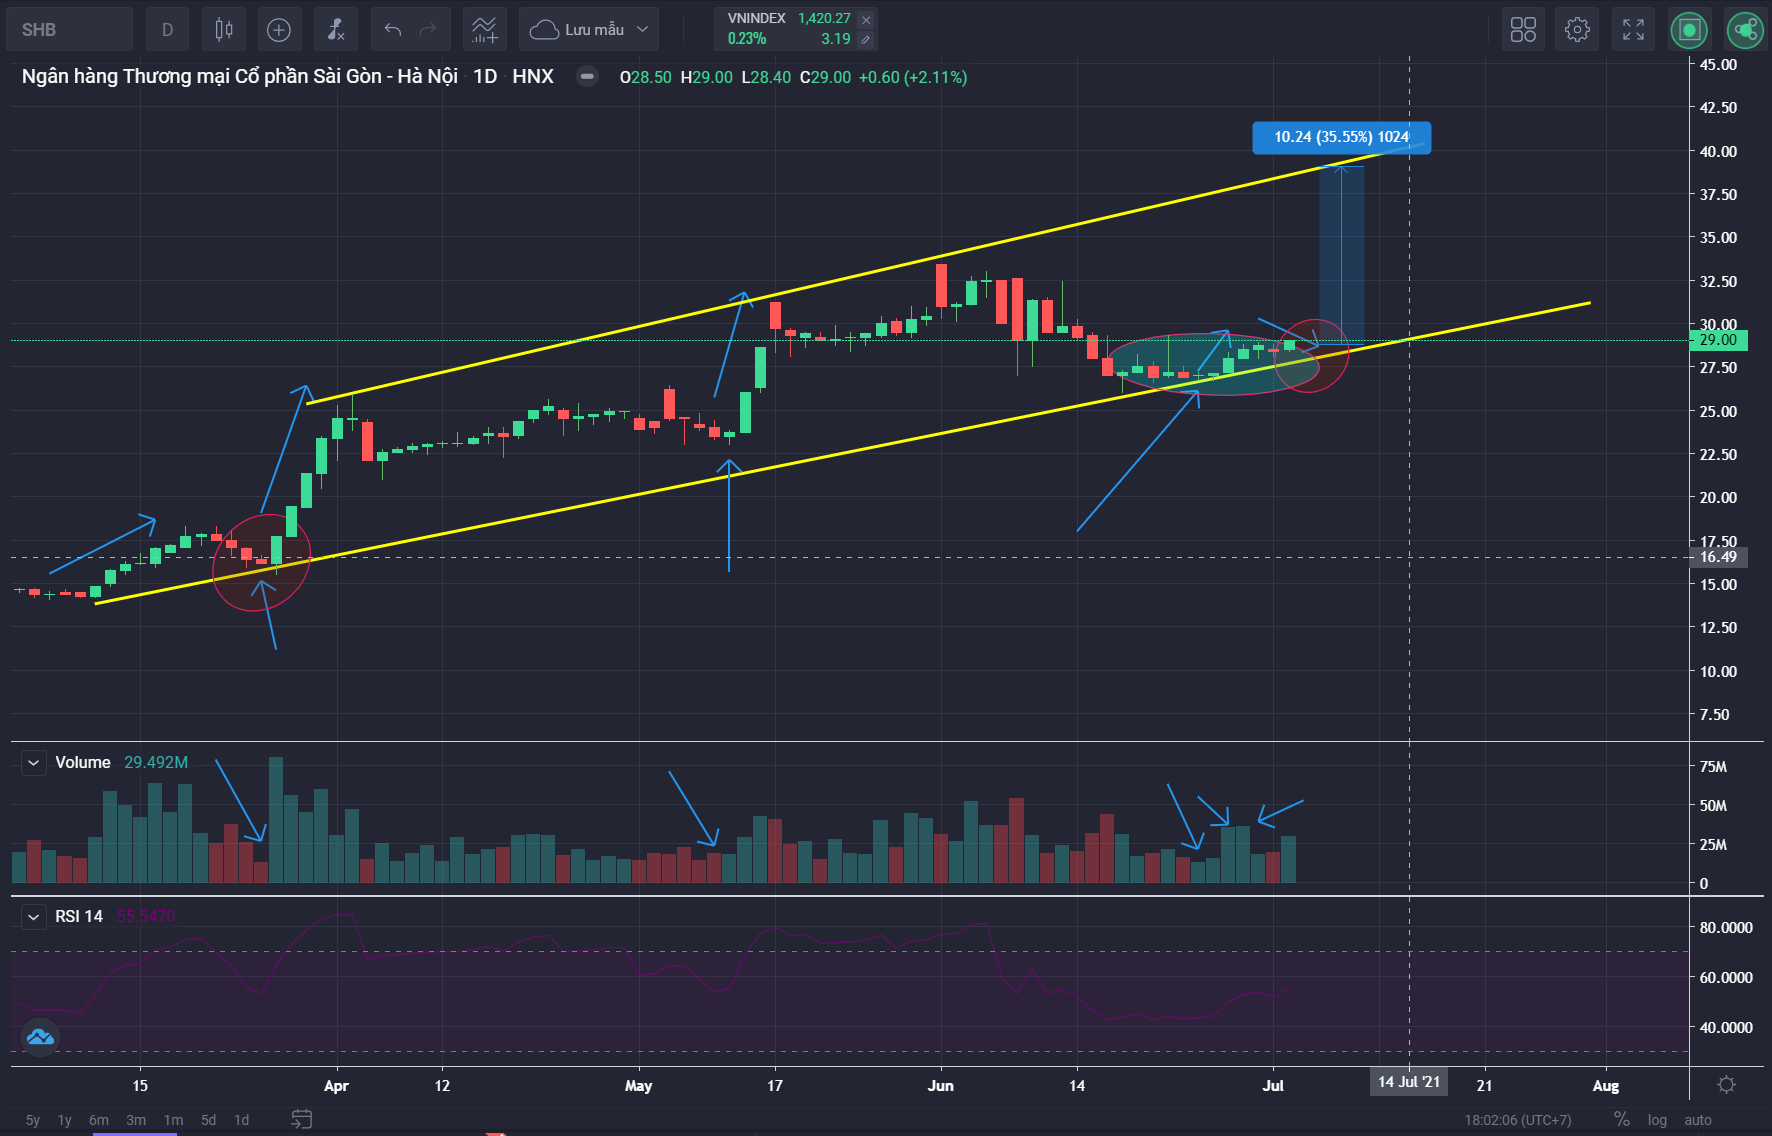This screenshot has height=1136, width=1772.
Task: Toggle auto scale mode
Action: [1698, 1120]
